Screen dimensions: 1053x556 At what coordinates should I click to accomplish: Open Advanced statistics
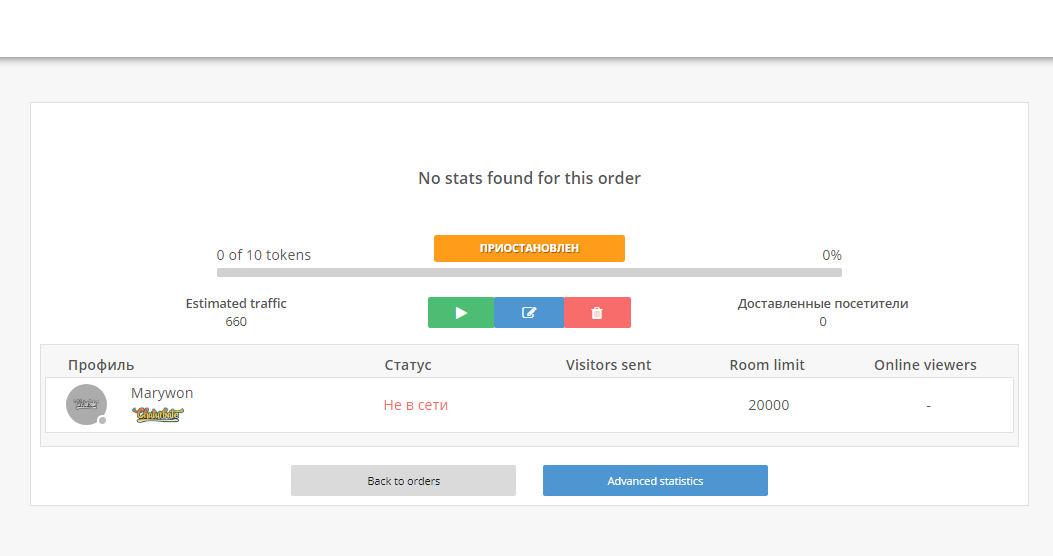click(655, 481)
